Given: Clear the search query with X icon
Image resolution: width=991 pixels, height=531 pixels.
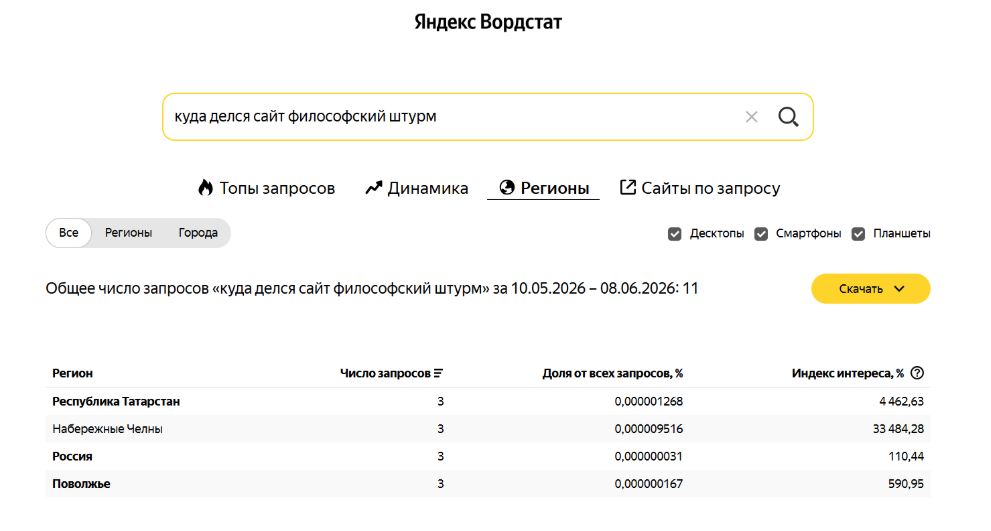Looking at the screenshot, I should click(x=751, y=117).
